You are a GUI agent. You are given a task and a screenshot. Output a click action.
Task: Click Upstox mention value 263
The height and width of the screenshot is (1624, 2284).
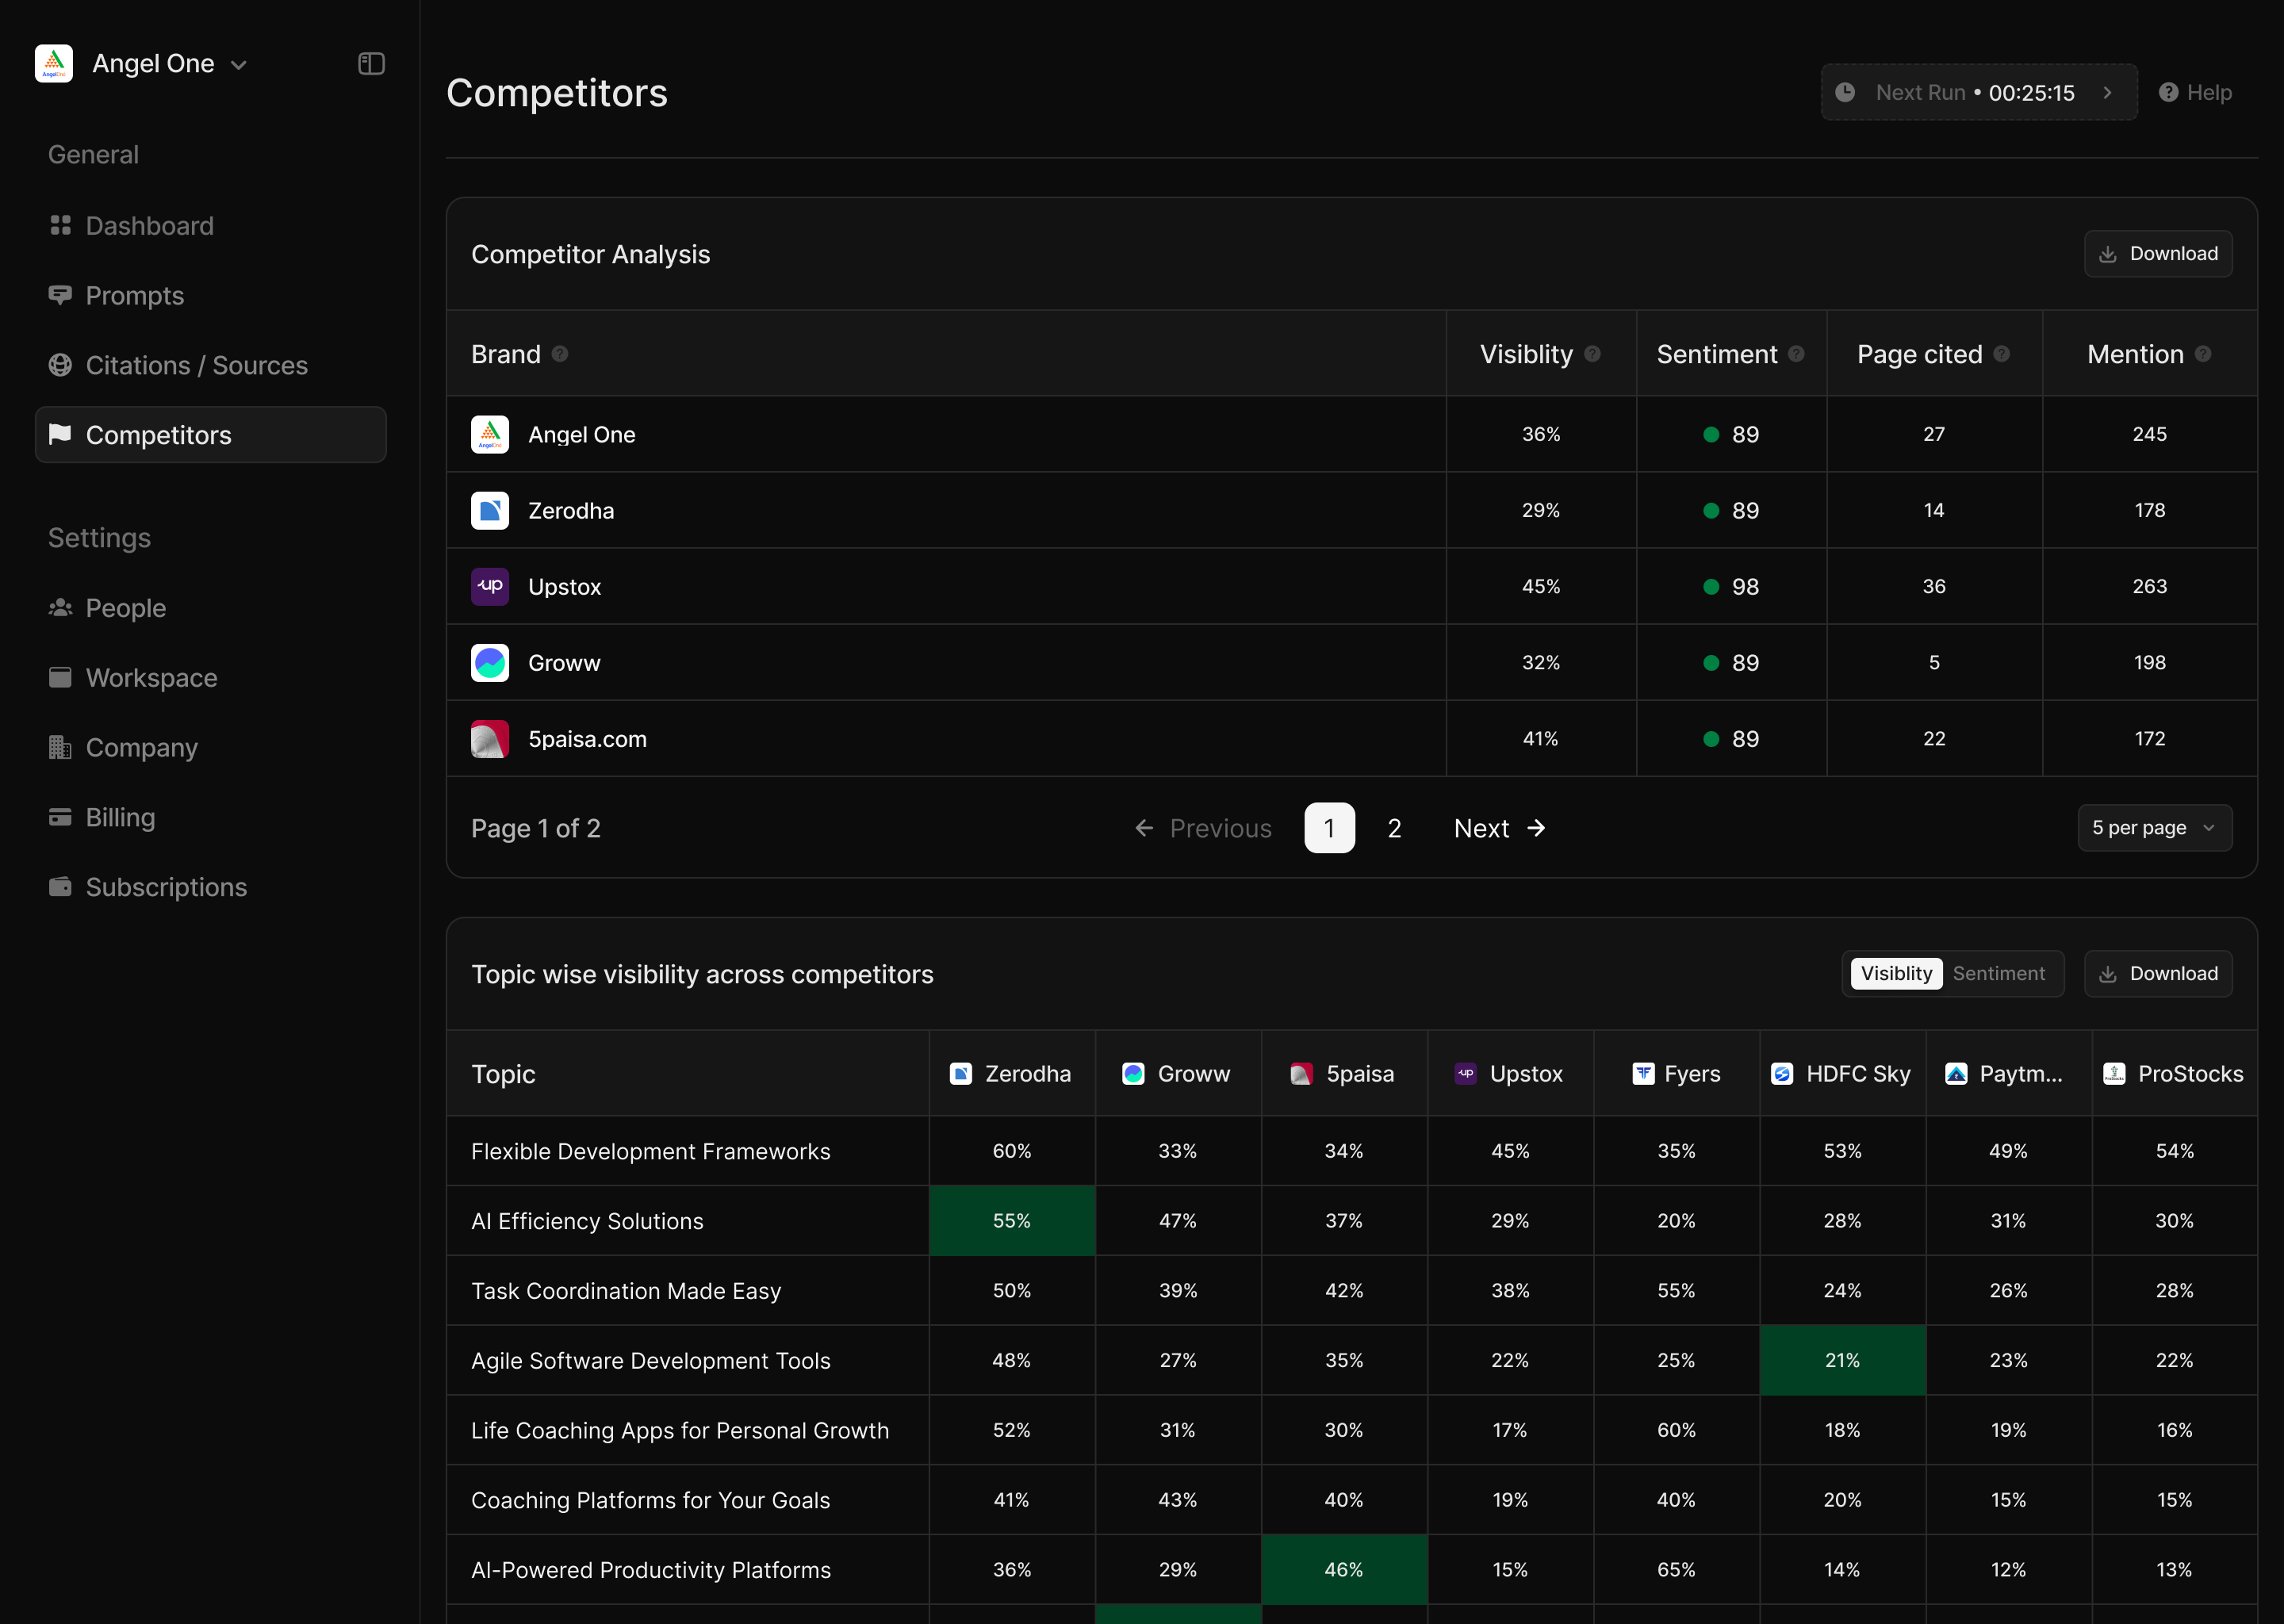2149,587
